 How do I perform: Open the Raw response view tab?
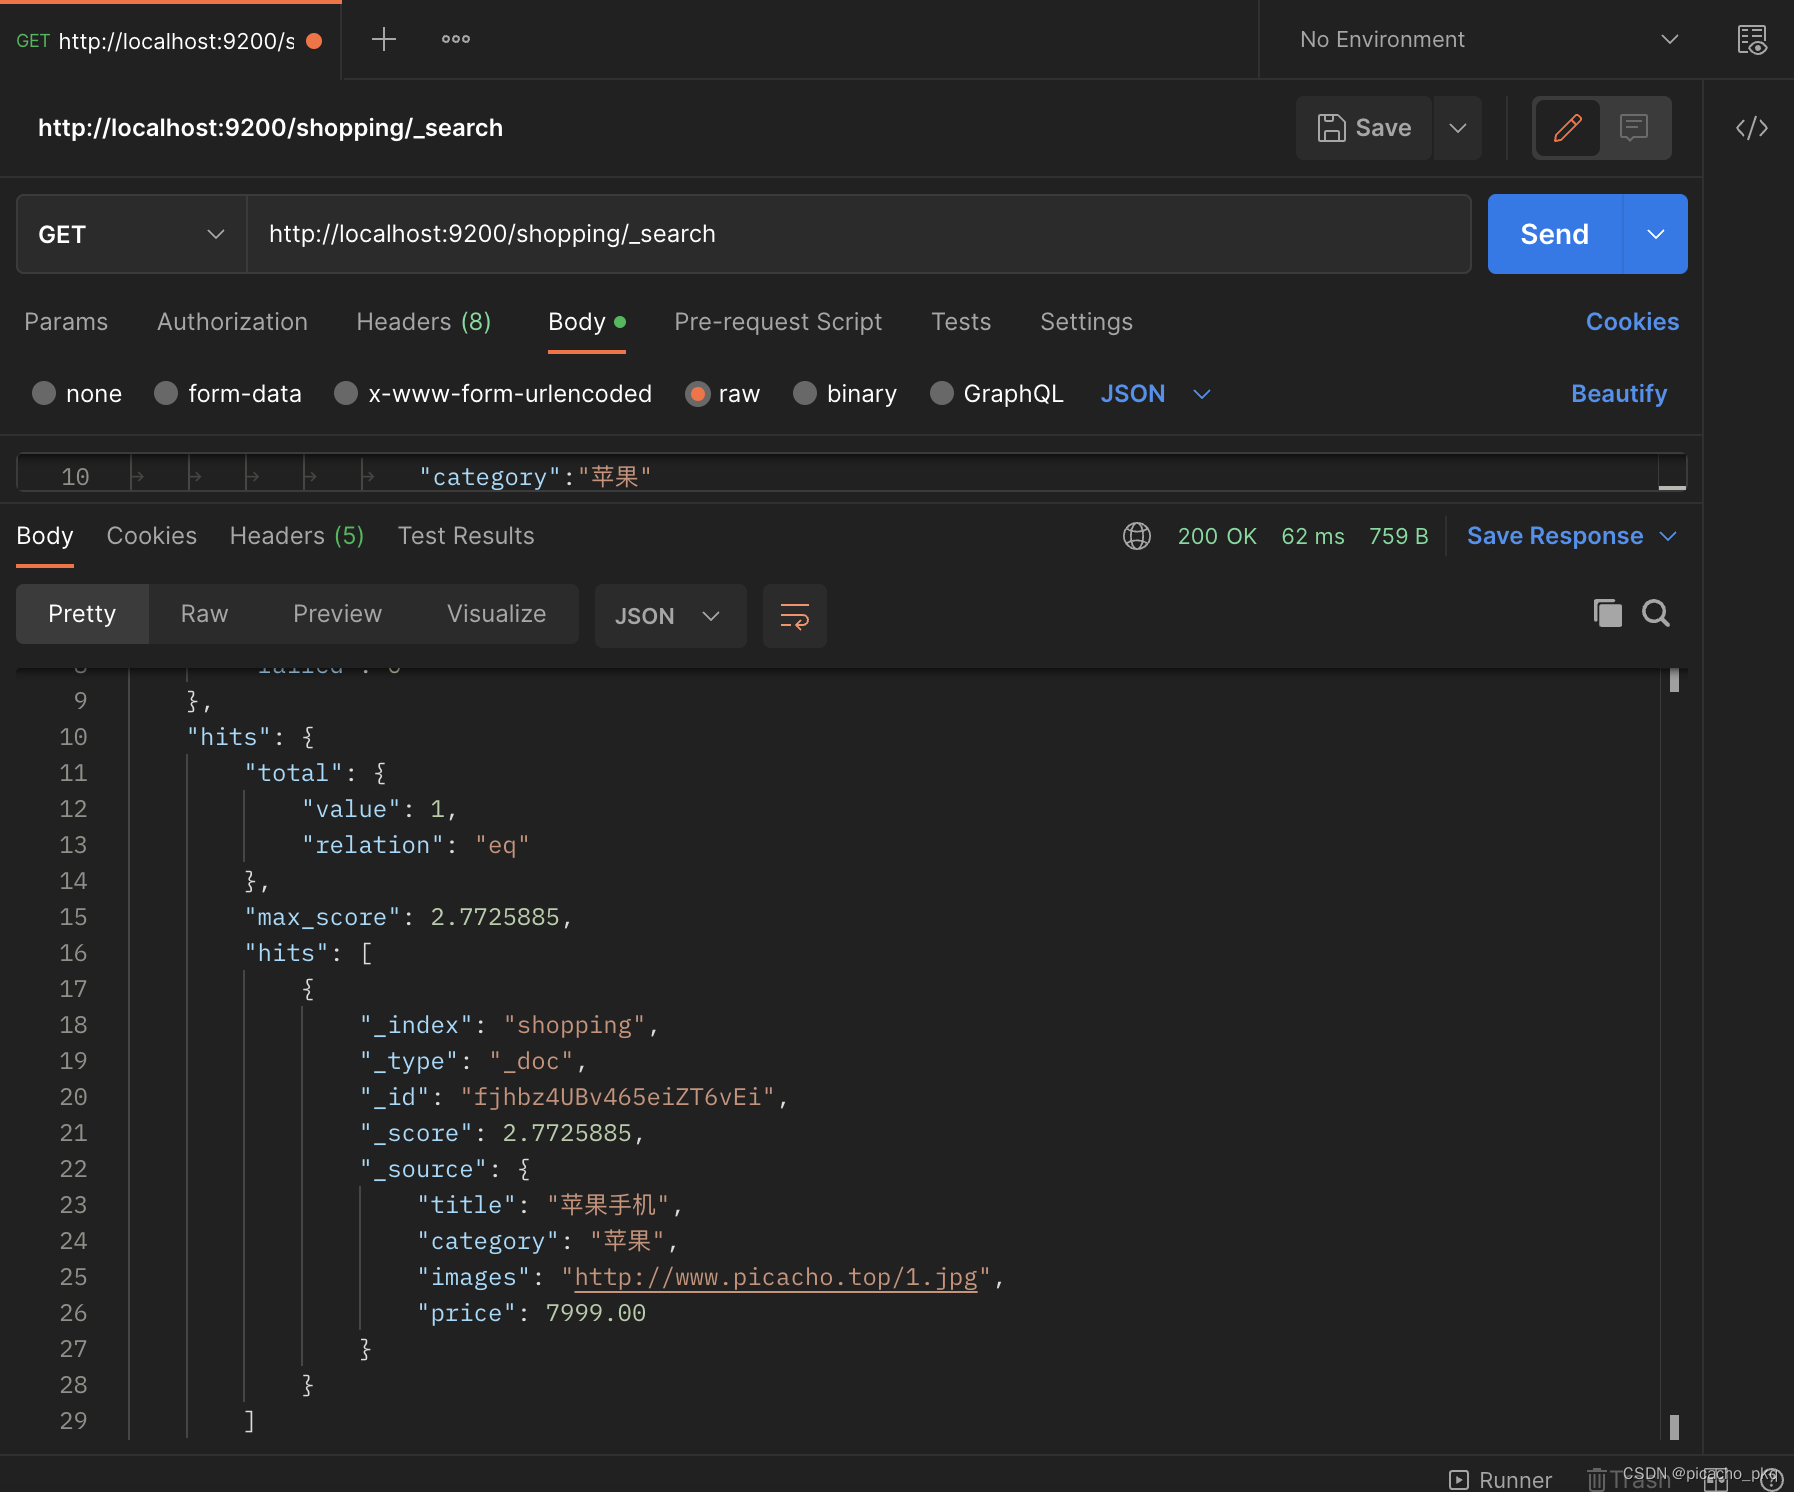[x=204, y=614]
